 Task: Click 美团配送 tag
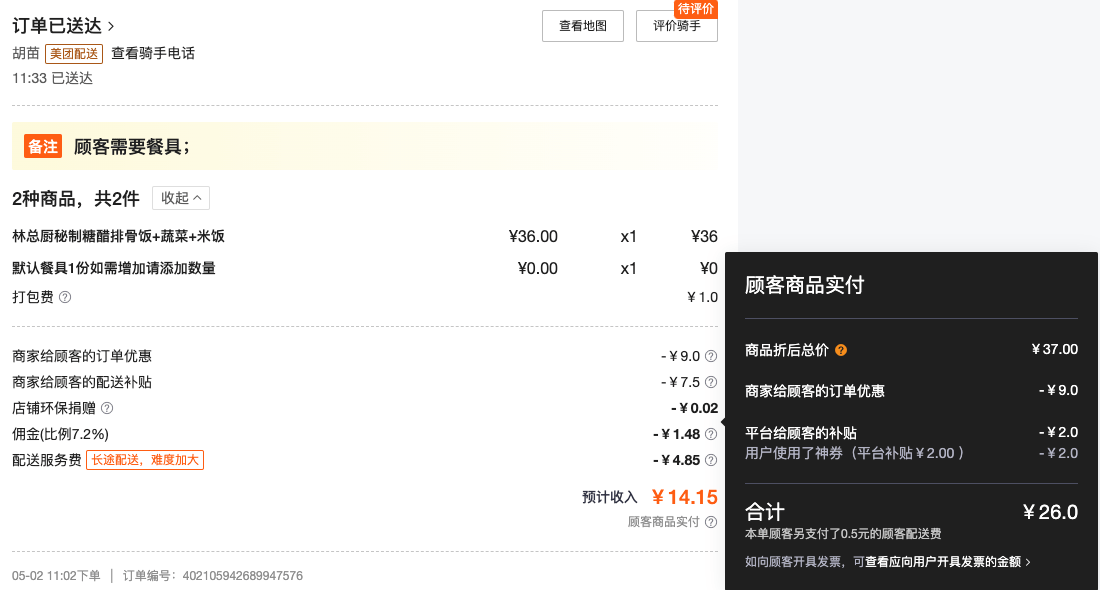[x=74, y=53]
